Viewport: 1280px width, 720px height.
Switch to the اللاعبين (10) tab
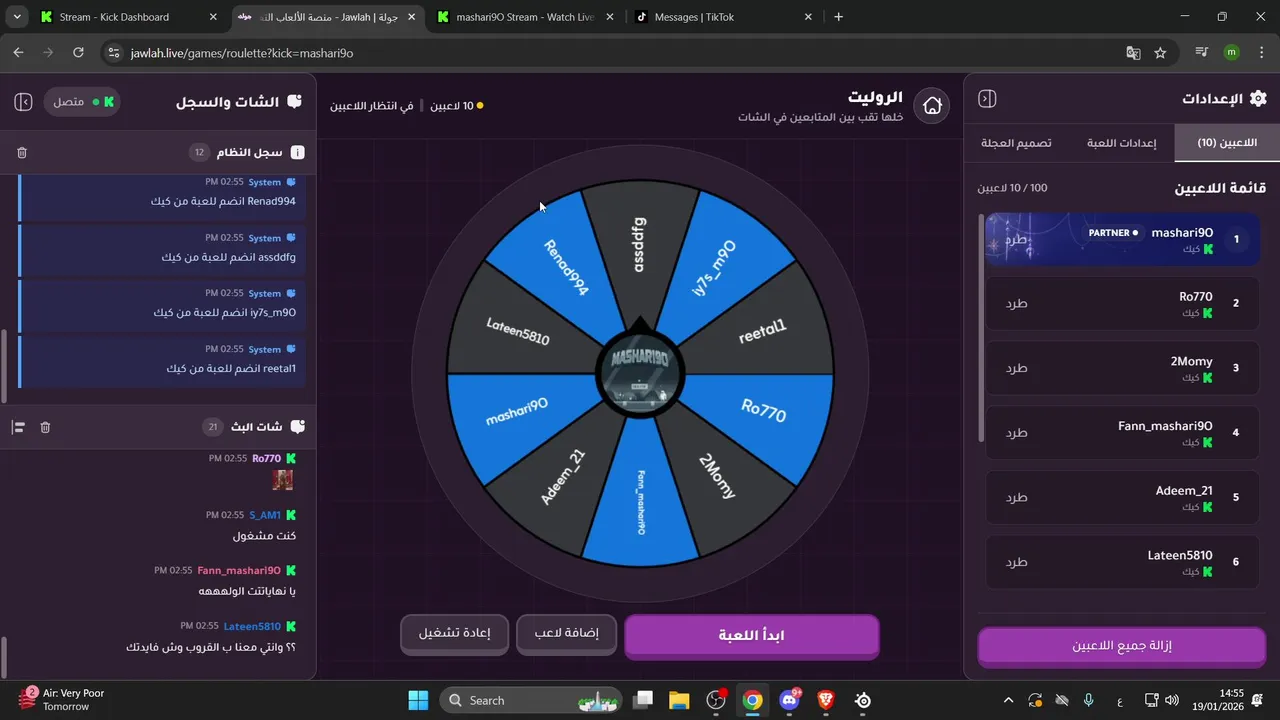1227,143
